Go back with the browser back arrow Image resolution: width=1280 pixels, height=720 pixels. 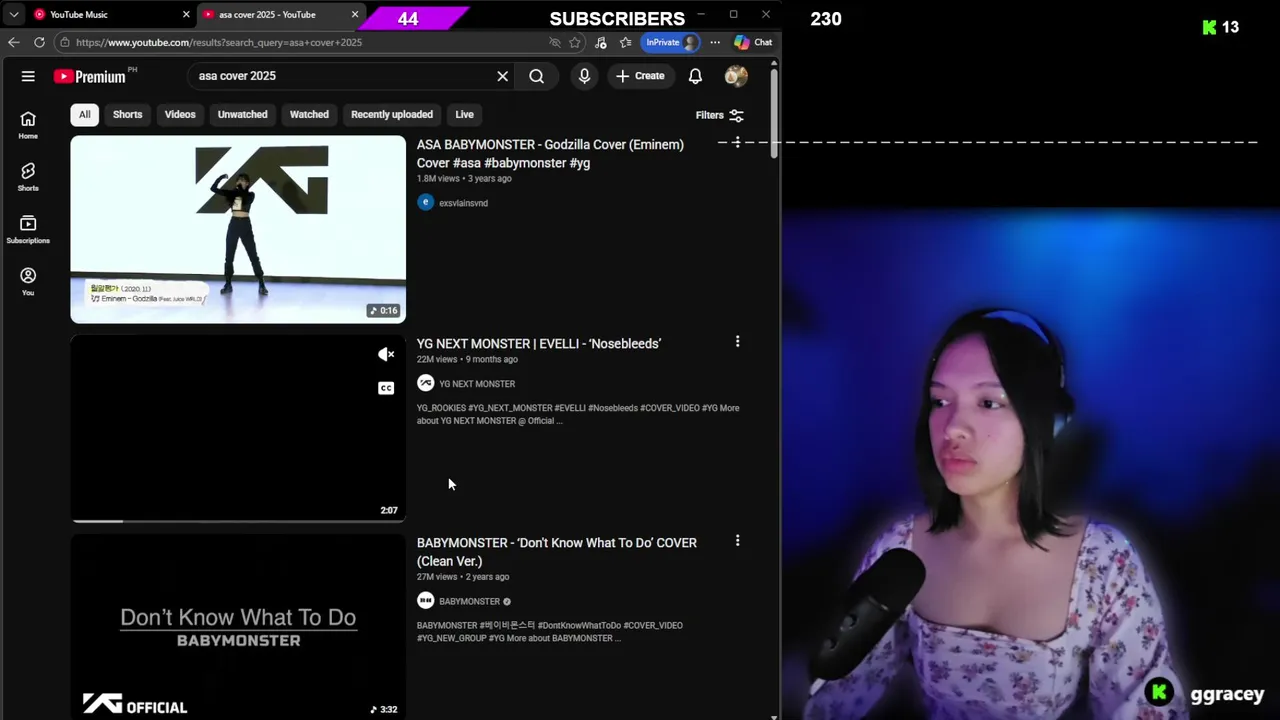click(13, 42)
